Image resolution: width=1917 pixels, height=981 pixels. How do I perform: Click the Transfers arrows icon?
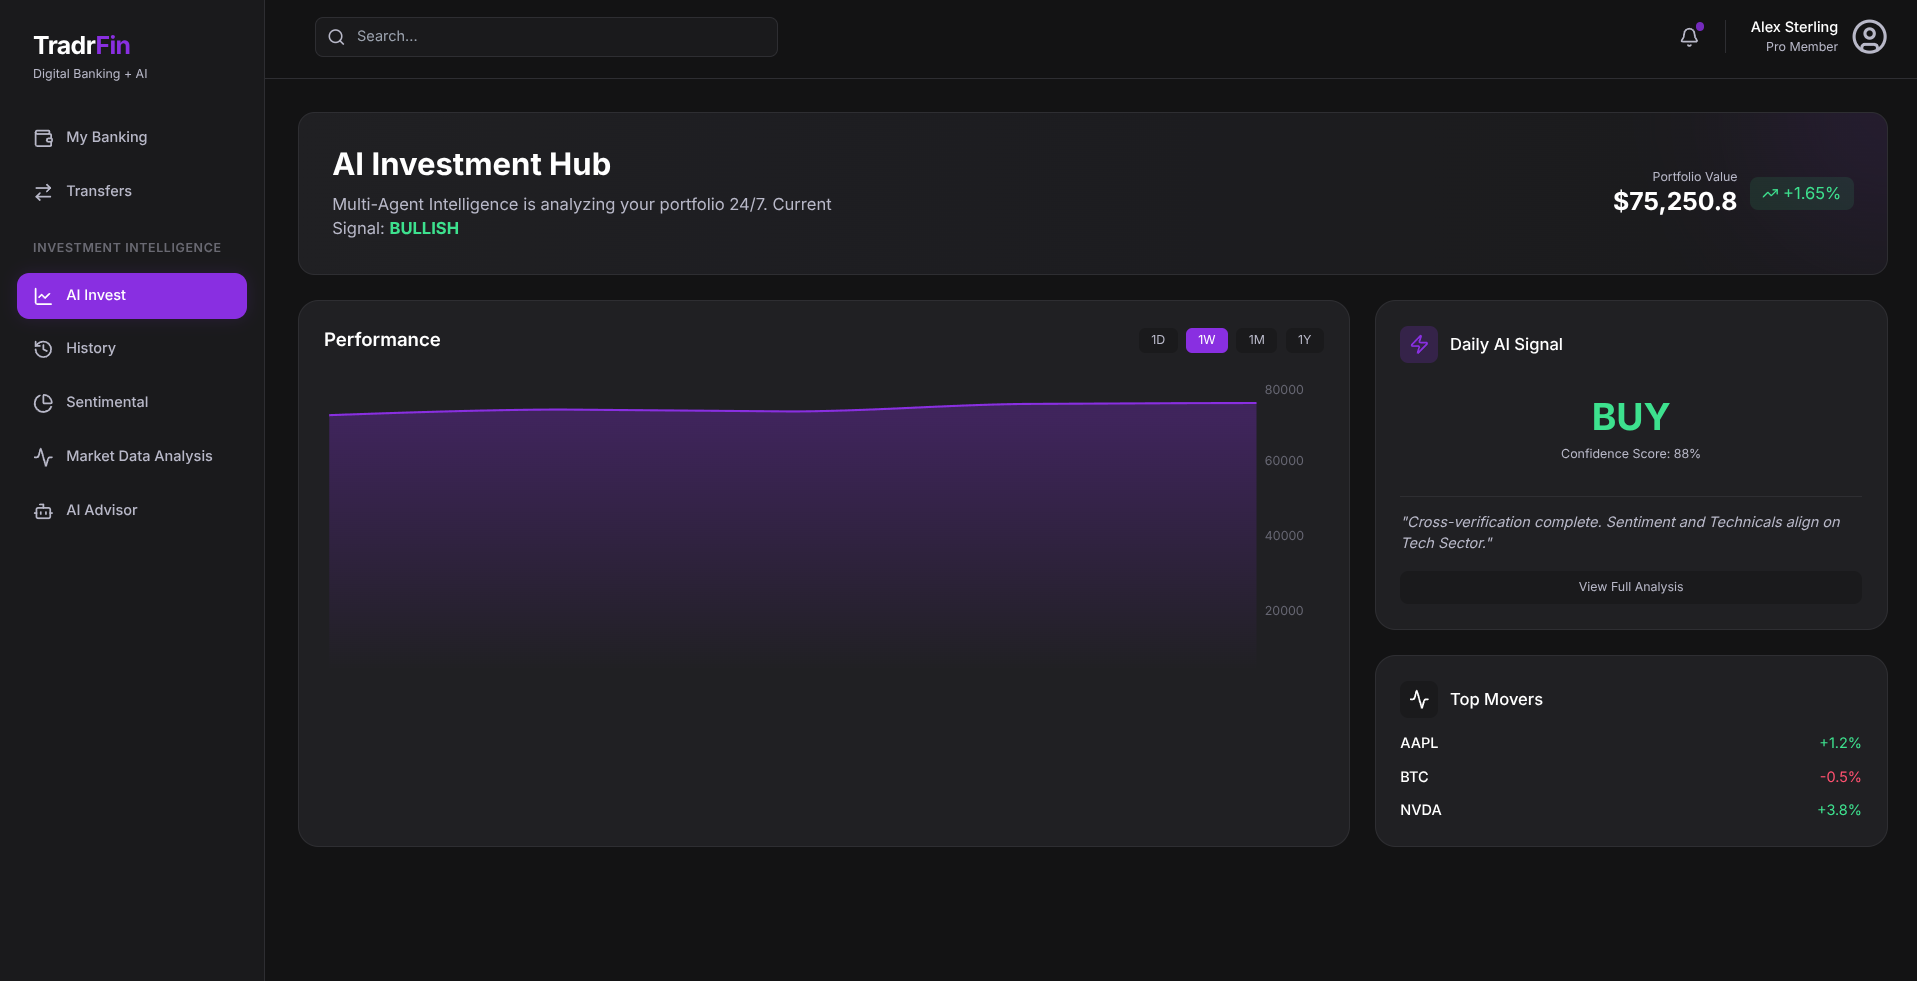pyautogui.click(x=43, y=192)
